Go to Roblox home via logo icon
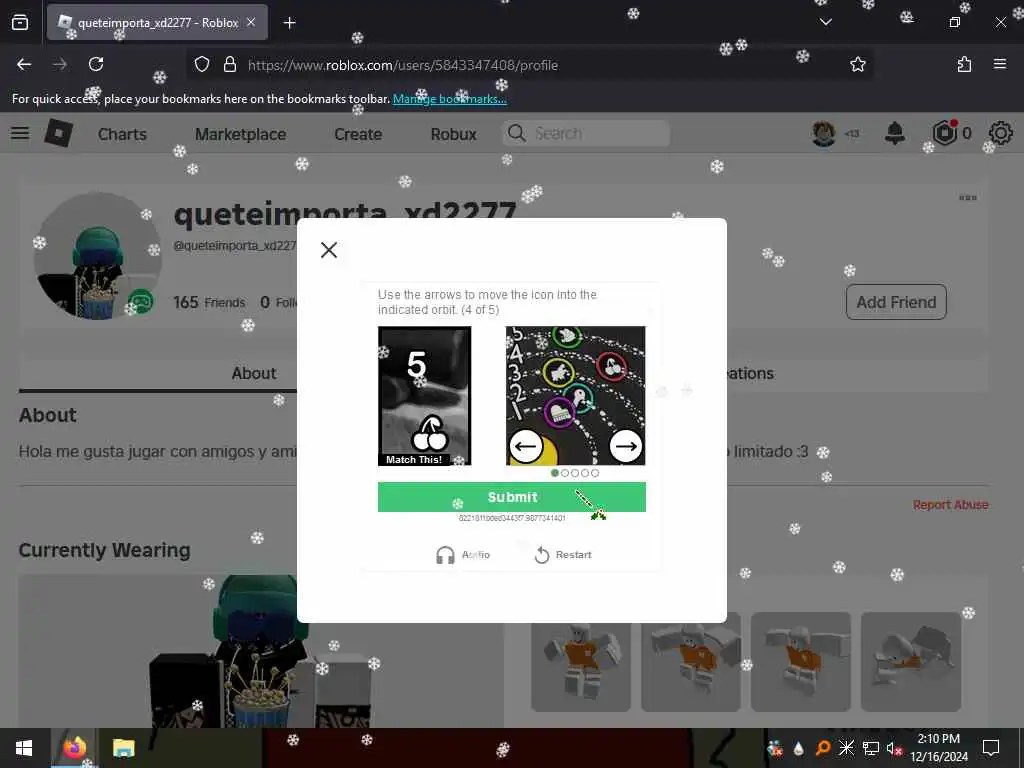1024x768 pixels. [x=59, y=133]
